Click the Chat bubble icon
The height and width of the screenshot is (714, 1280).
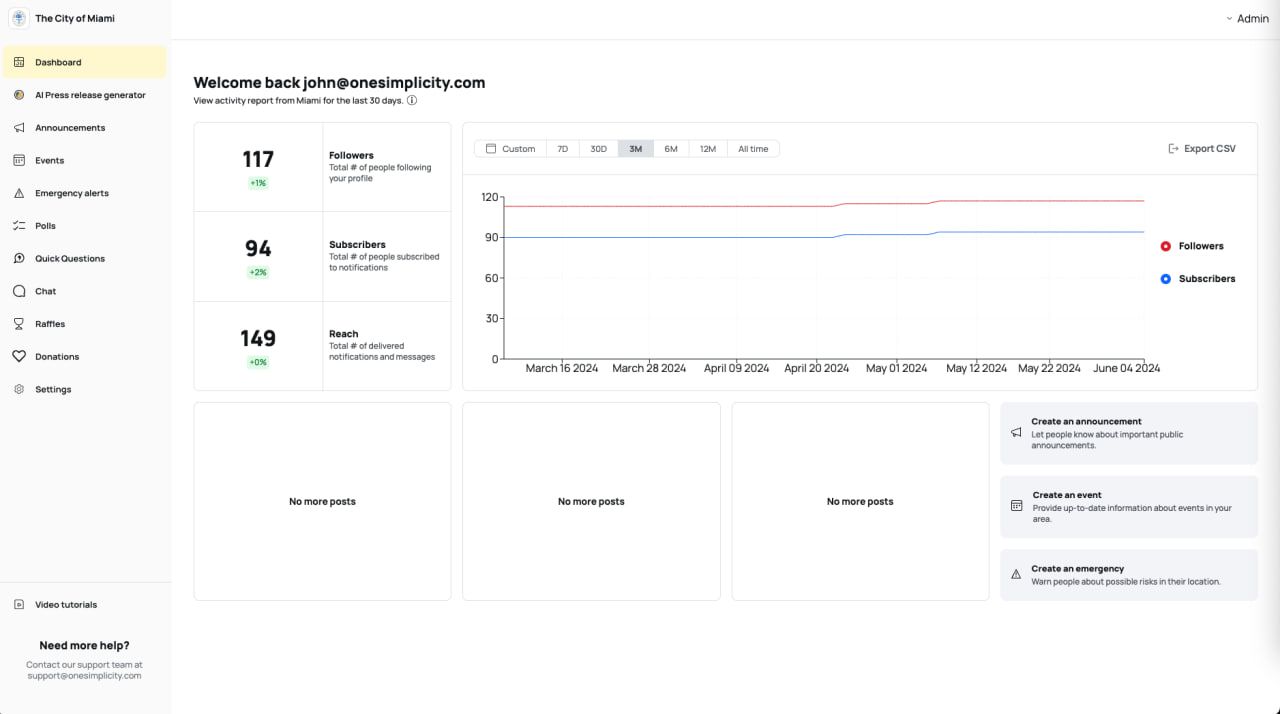19,291
